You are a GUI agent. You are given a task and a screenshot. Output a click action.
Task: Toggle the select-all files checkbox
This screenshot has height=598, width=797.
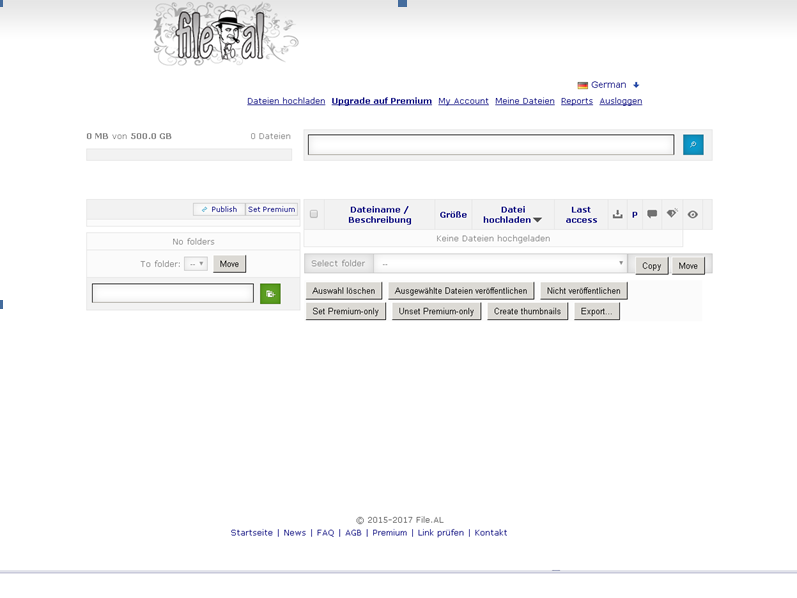click(x=314, y=214)
